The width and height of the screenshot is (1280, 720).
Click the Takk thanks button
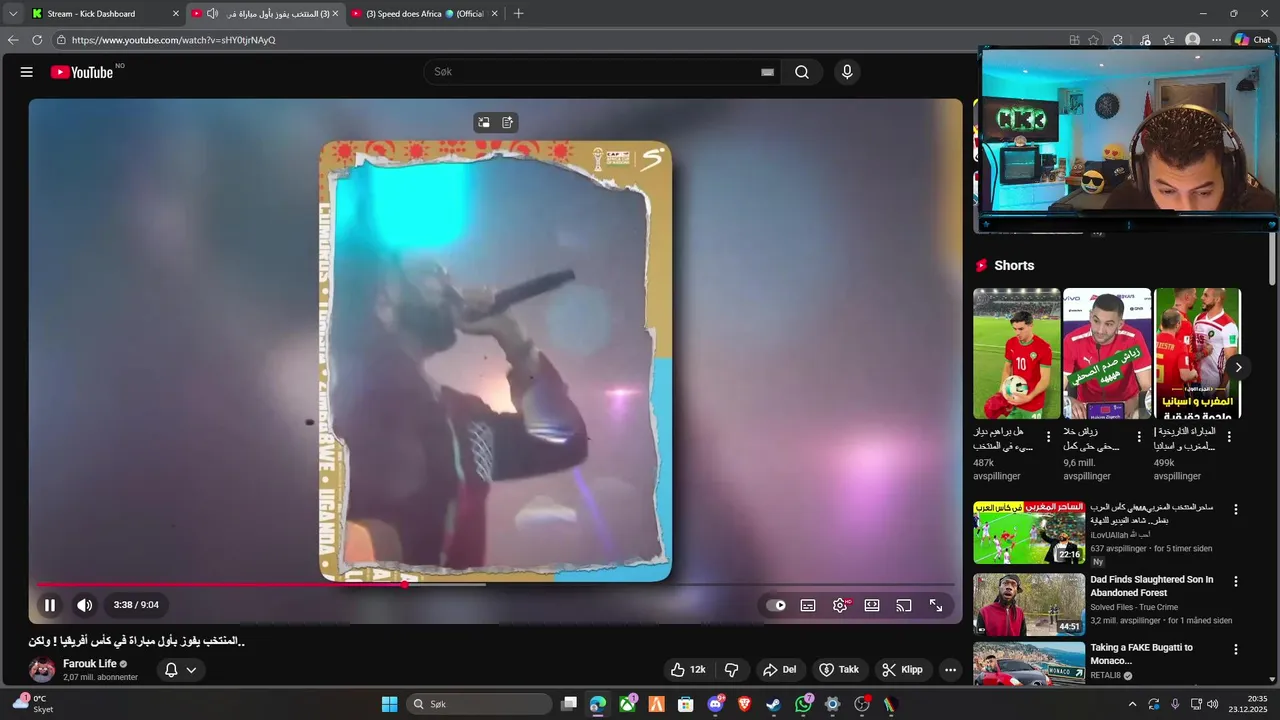tap(840, 669)
